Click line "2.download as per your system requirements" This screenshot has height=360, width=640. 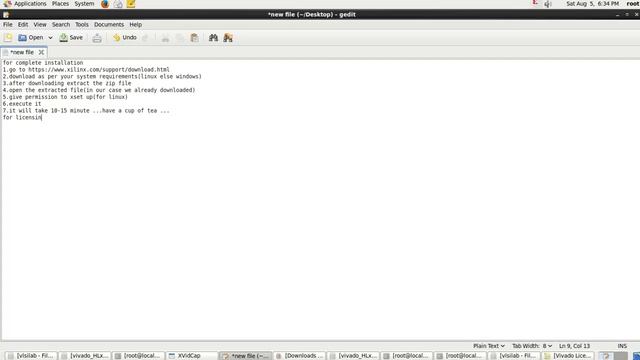tap(102, 76)
